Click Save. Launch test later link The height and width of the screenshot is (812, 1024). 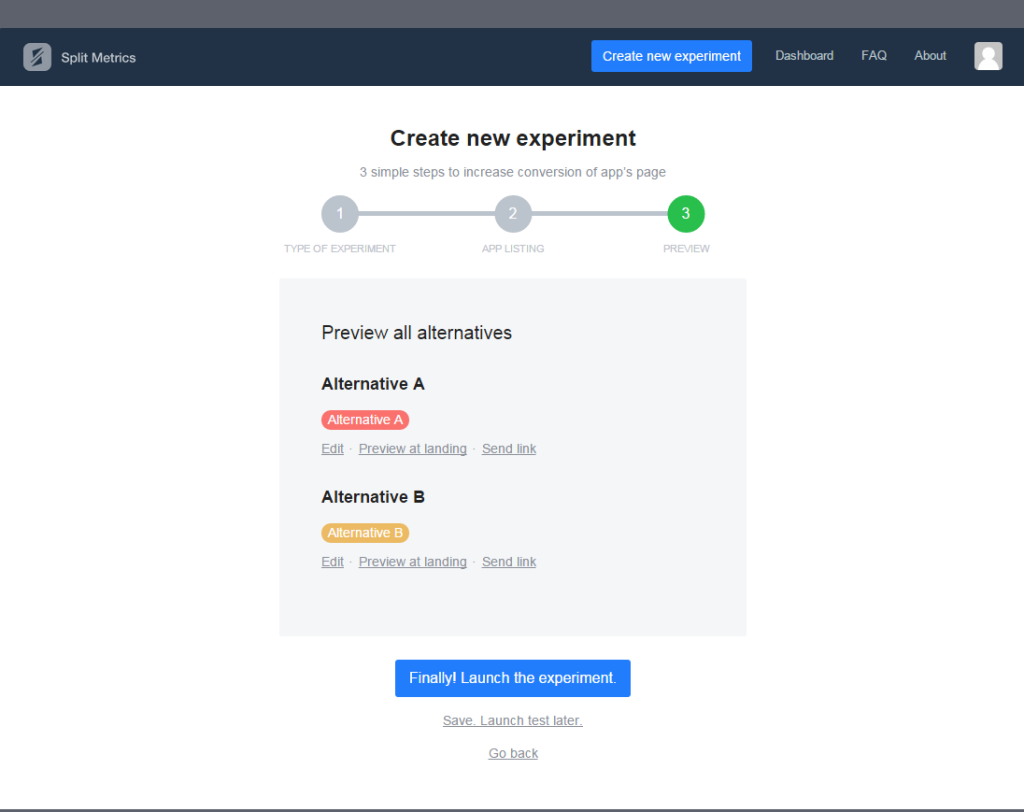(x=512, y=721)
